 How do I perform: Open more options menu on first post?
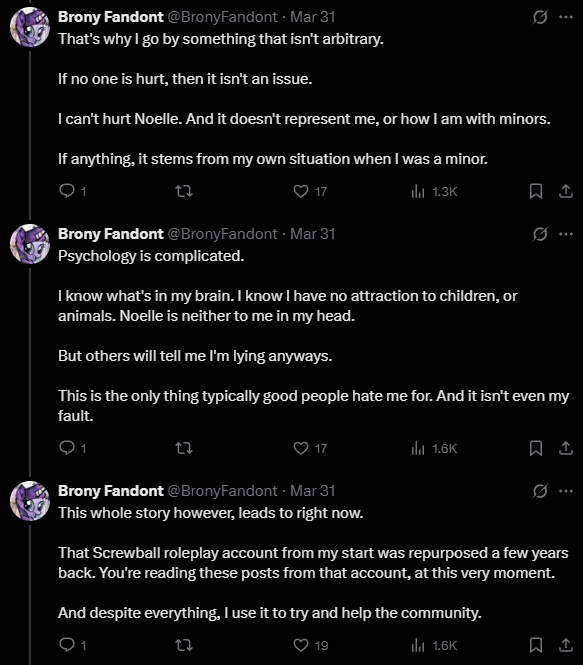[x=566, y=17]
